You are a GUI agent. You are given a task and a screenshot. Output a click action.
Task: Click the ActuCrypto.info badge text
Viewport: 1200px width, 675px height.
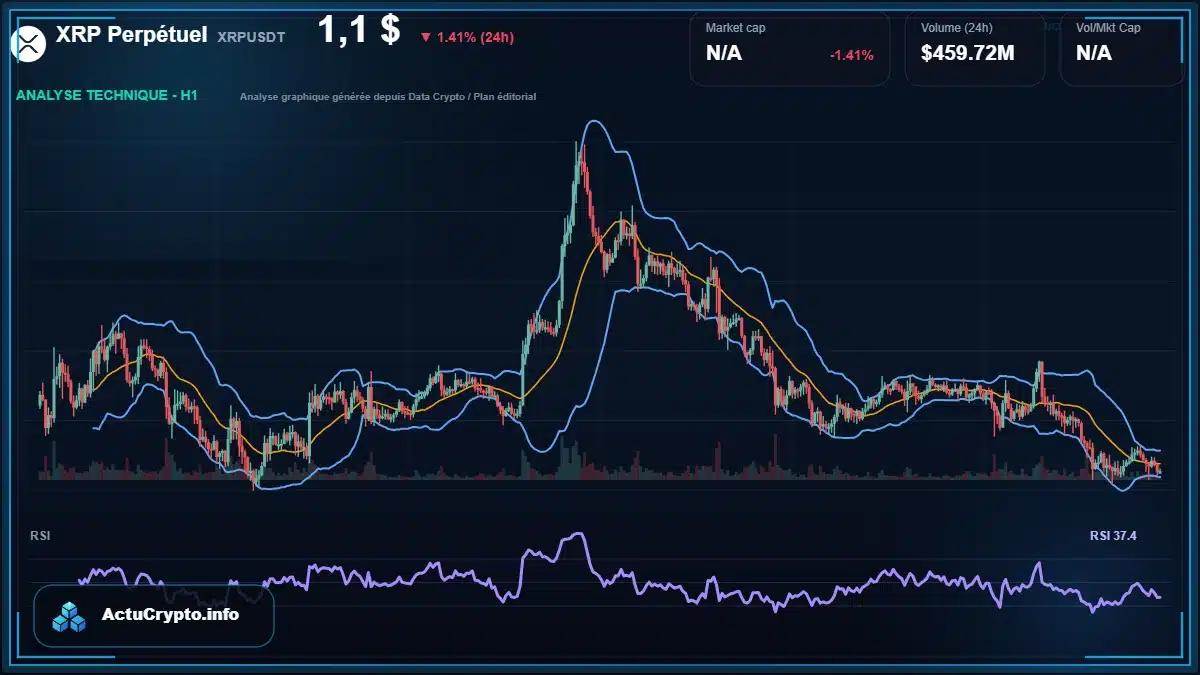tap(170, 615)
